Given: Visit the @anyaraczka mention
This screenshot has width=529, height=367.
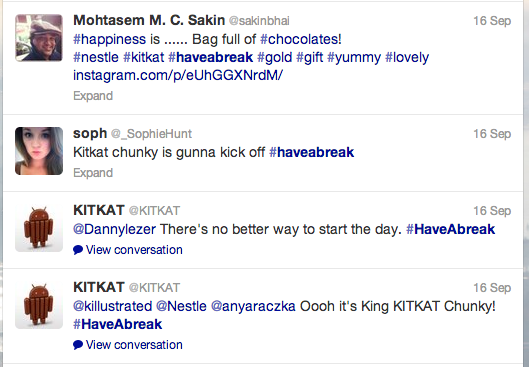Looking at the screenshot, I should click(253, 307).
